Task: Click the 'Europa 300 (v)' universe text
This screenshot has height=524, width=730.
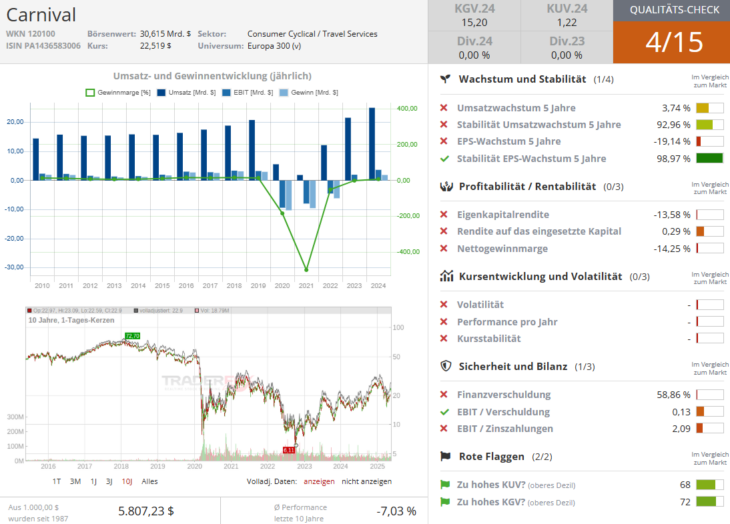Action: click(x=274, y=46)
